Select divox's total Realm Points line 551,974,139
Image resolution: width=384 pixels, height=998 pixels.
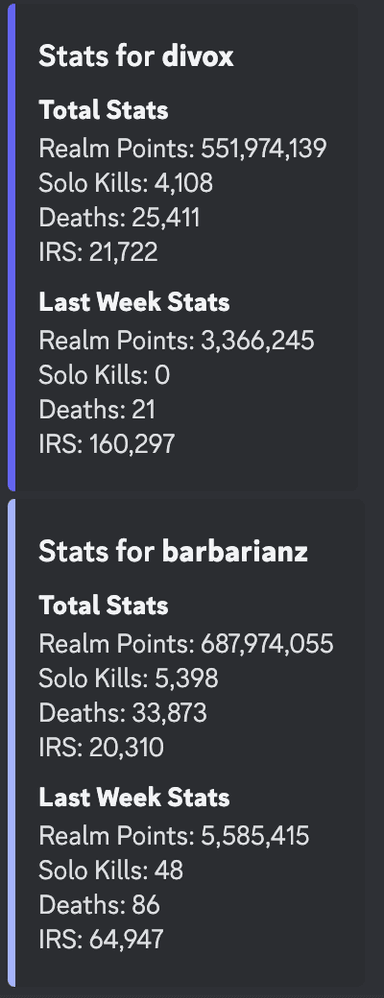(183, 148)
